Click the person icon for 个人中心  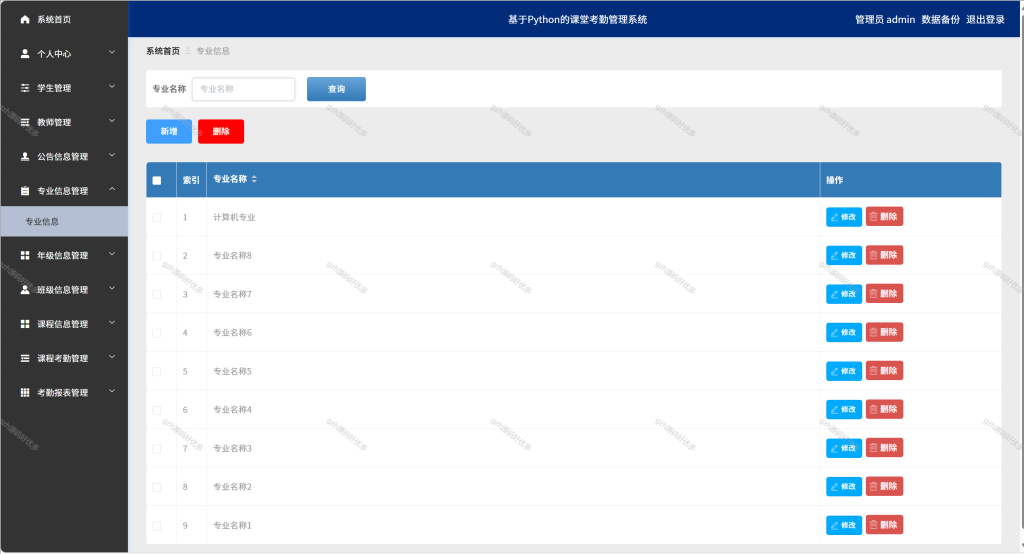(25, 54)
